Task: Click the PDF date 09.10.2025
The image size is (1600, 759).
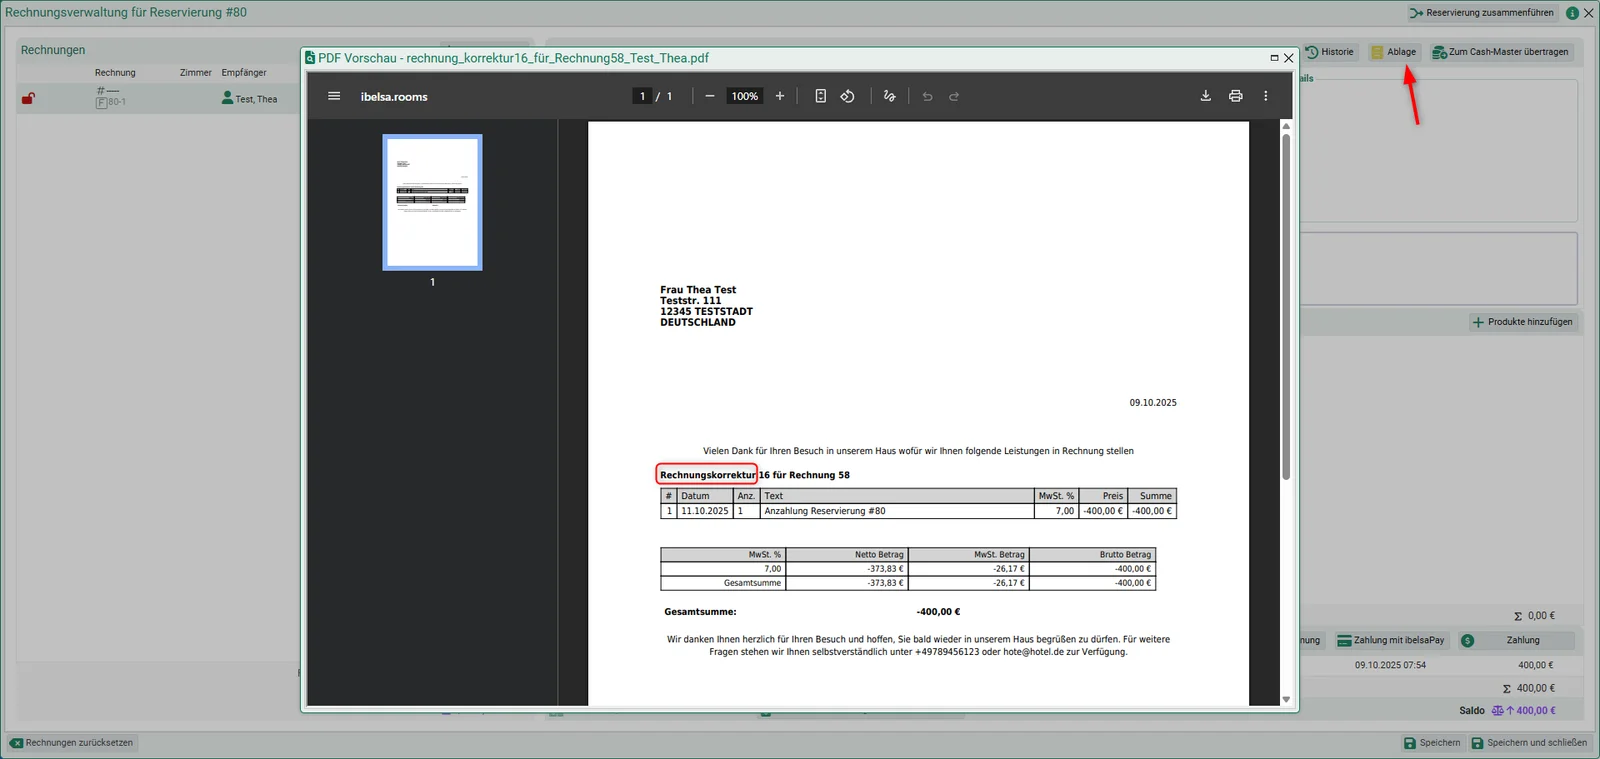Action: [x=1153, y=403]
